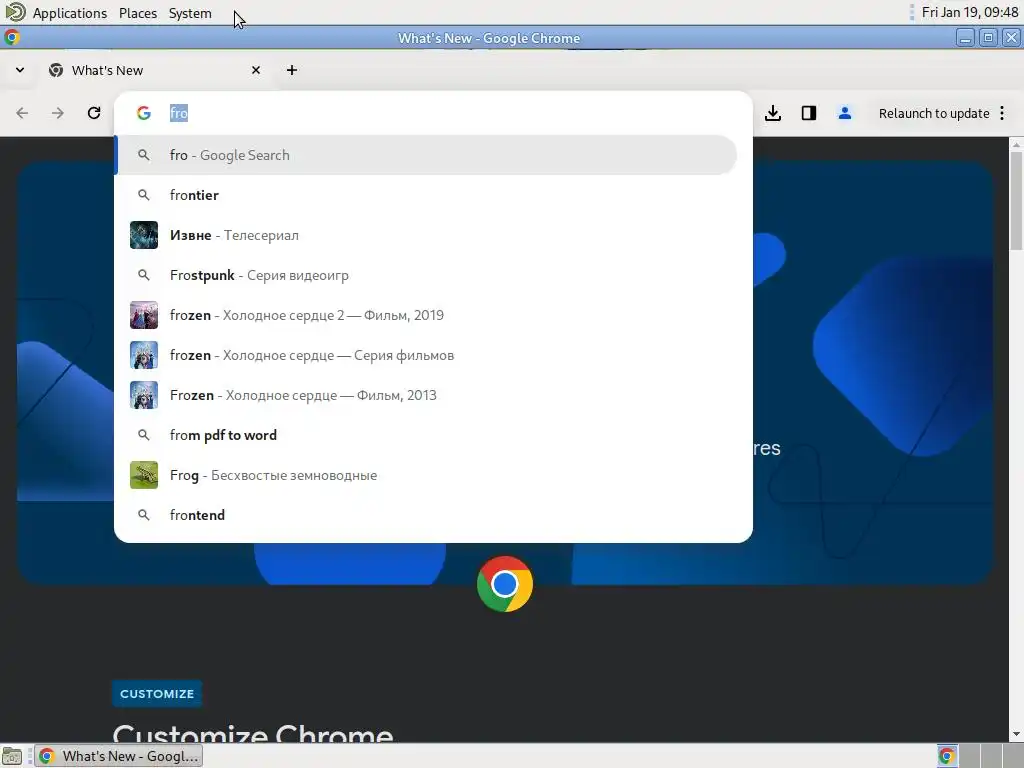Choose the 'Frostpunk' suggestion
This screenshot has width=1024, height=768.
coord(426,275)
